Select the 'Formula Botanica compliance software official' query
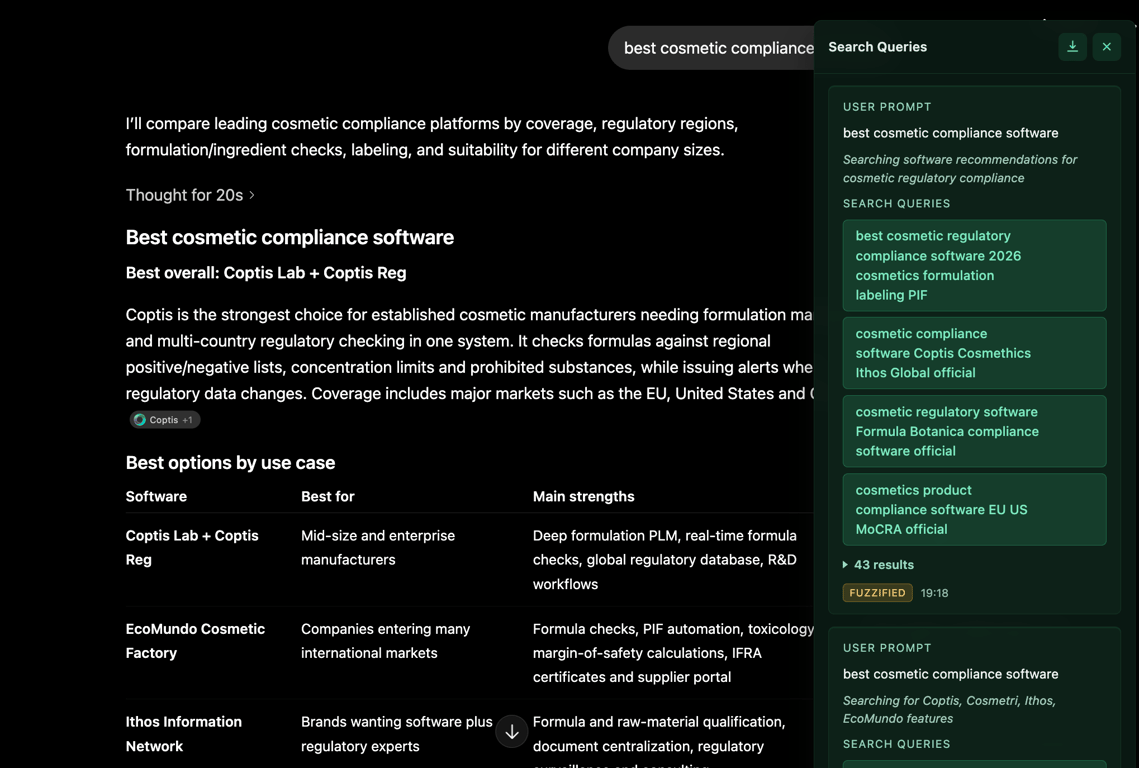1139x768 pixels. point(974,432)
